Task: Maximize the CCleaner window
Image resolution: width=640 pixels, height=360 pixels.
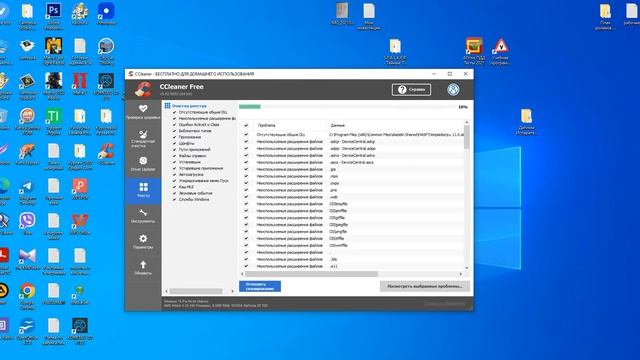Action: (x=450, y=74)
